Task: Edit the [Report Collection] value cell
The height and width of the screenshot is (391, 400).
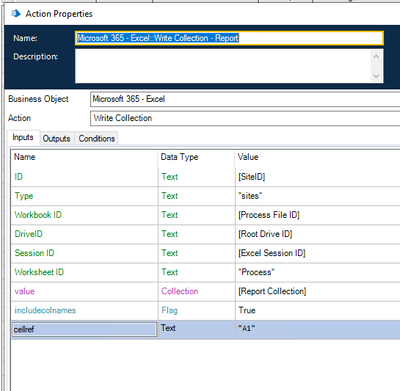Action: tap(318, 291)
